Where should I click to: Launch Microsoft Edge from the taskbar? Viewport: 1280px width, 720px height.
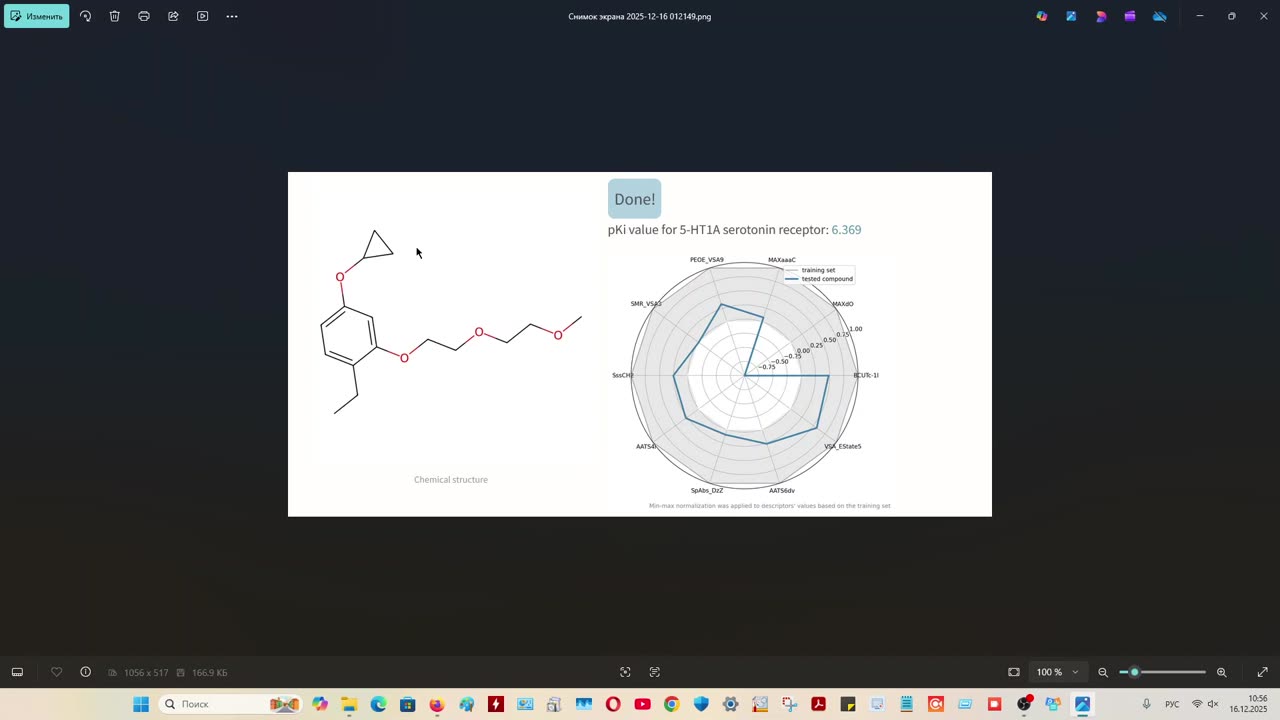tap(378, 704)
